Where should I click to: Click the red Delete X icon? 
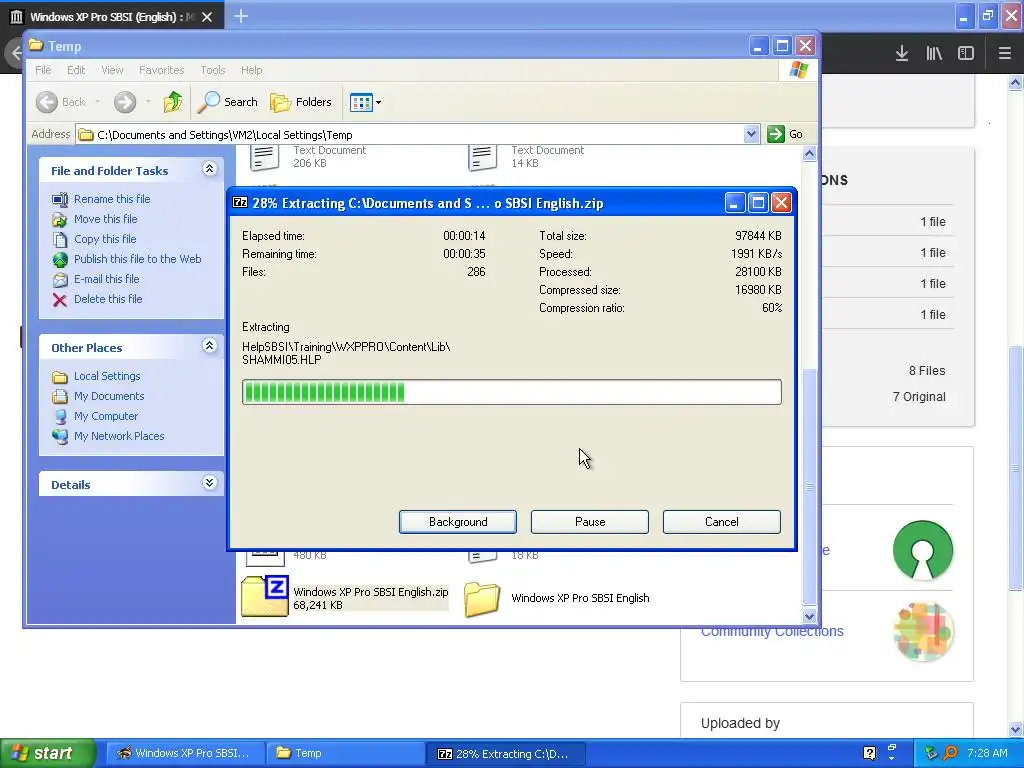(x=59, y=300)
